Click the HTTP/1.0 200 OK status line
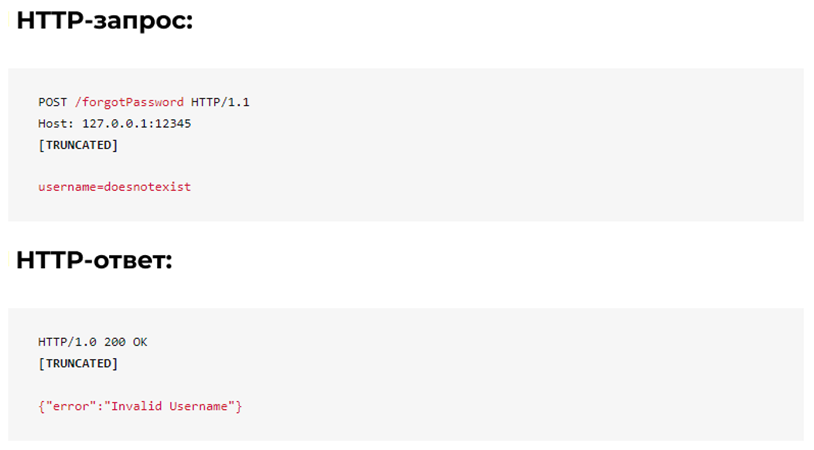Viewport: 814px width, 450px height. coord(92,342)
